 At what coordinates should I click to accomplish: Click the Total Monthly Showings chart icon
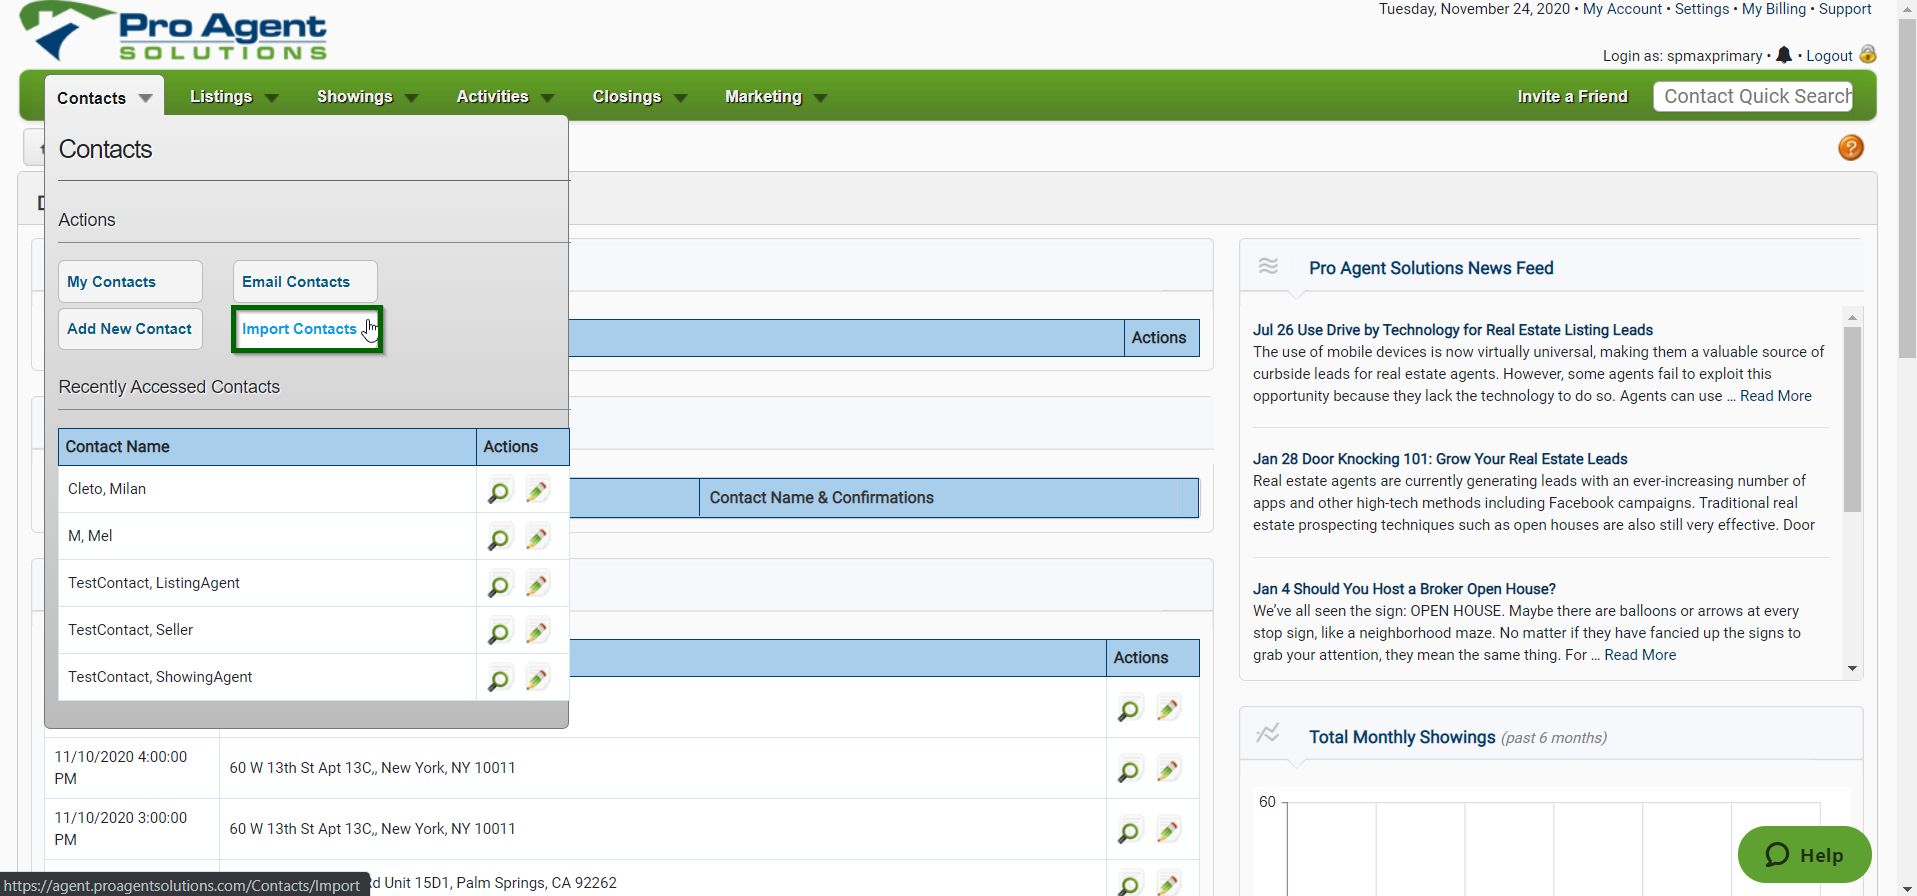1268,733
